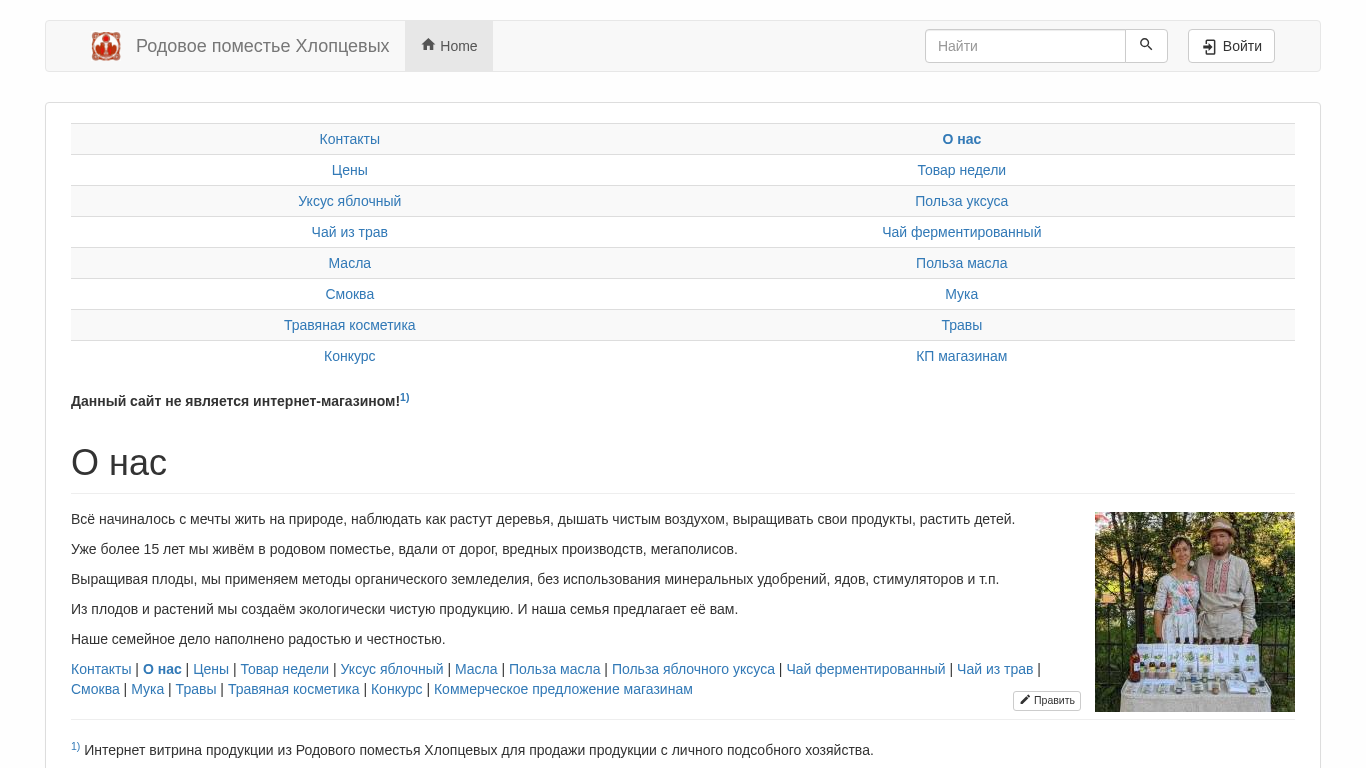Image resolution: width=1366 pixels, height=768 pixels.
Task: Open Контакты in the top table menu
Action: pyautogui.click(x=350, y=139)
